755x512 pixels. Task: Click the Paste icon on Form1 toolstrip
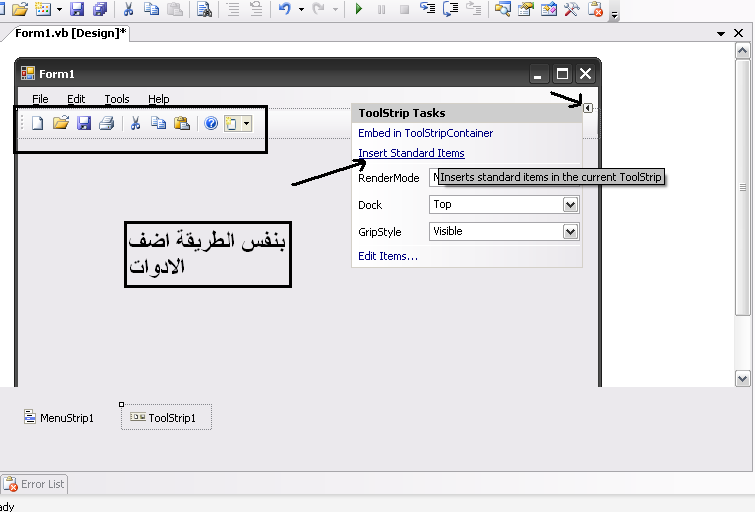click(181, 124)
